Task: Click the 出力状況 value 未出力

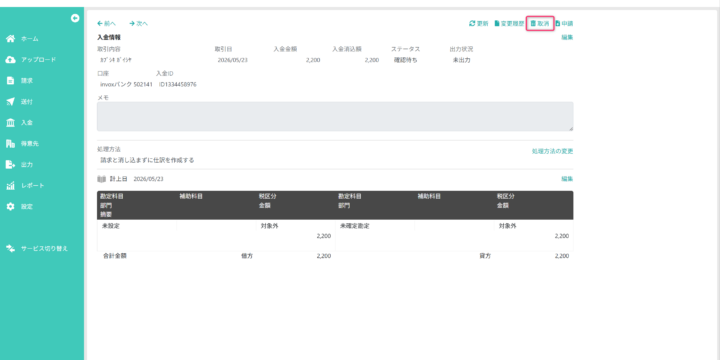Action: tap(461, 60)
